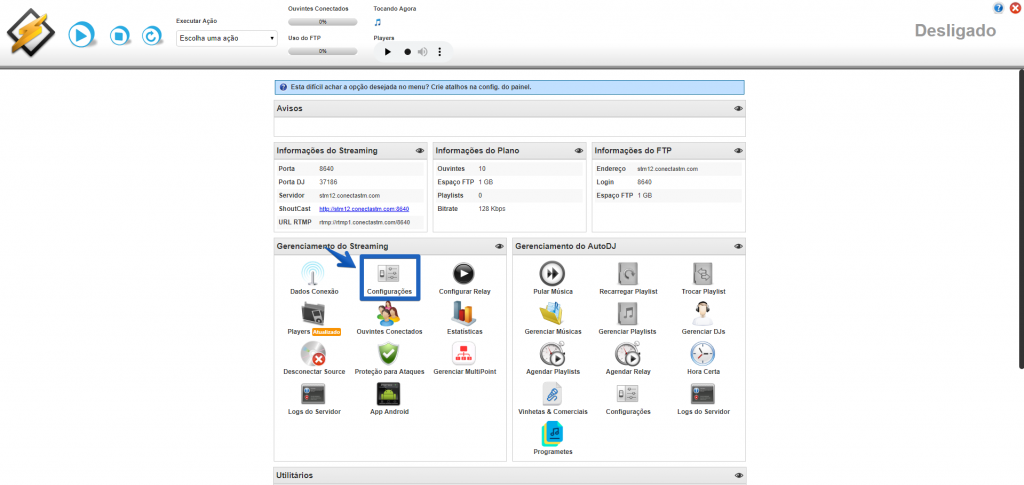Image resolution: width=1024 pixels, height=485 pixels.
Task: Open Gerenciar MultiPoint icon
Action: pos(464,353)
